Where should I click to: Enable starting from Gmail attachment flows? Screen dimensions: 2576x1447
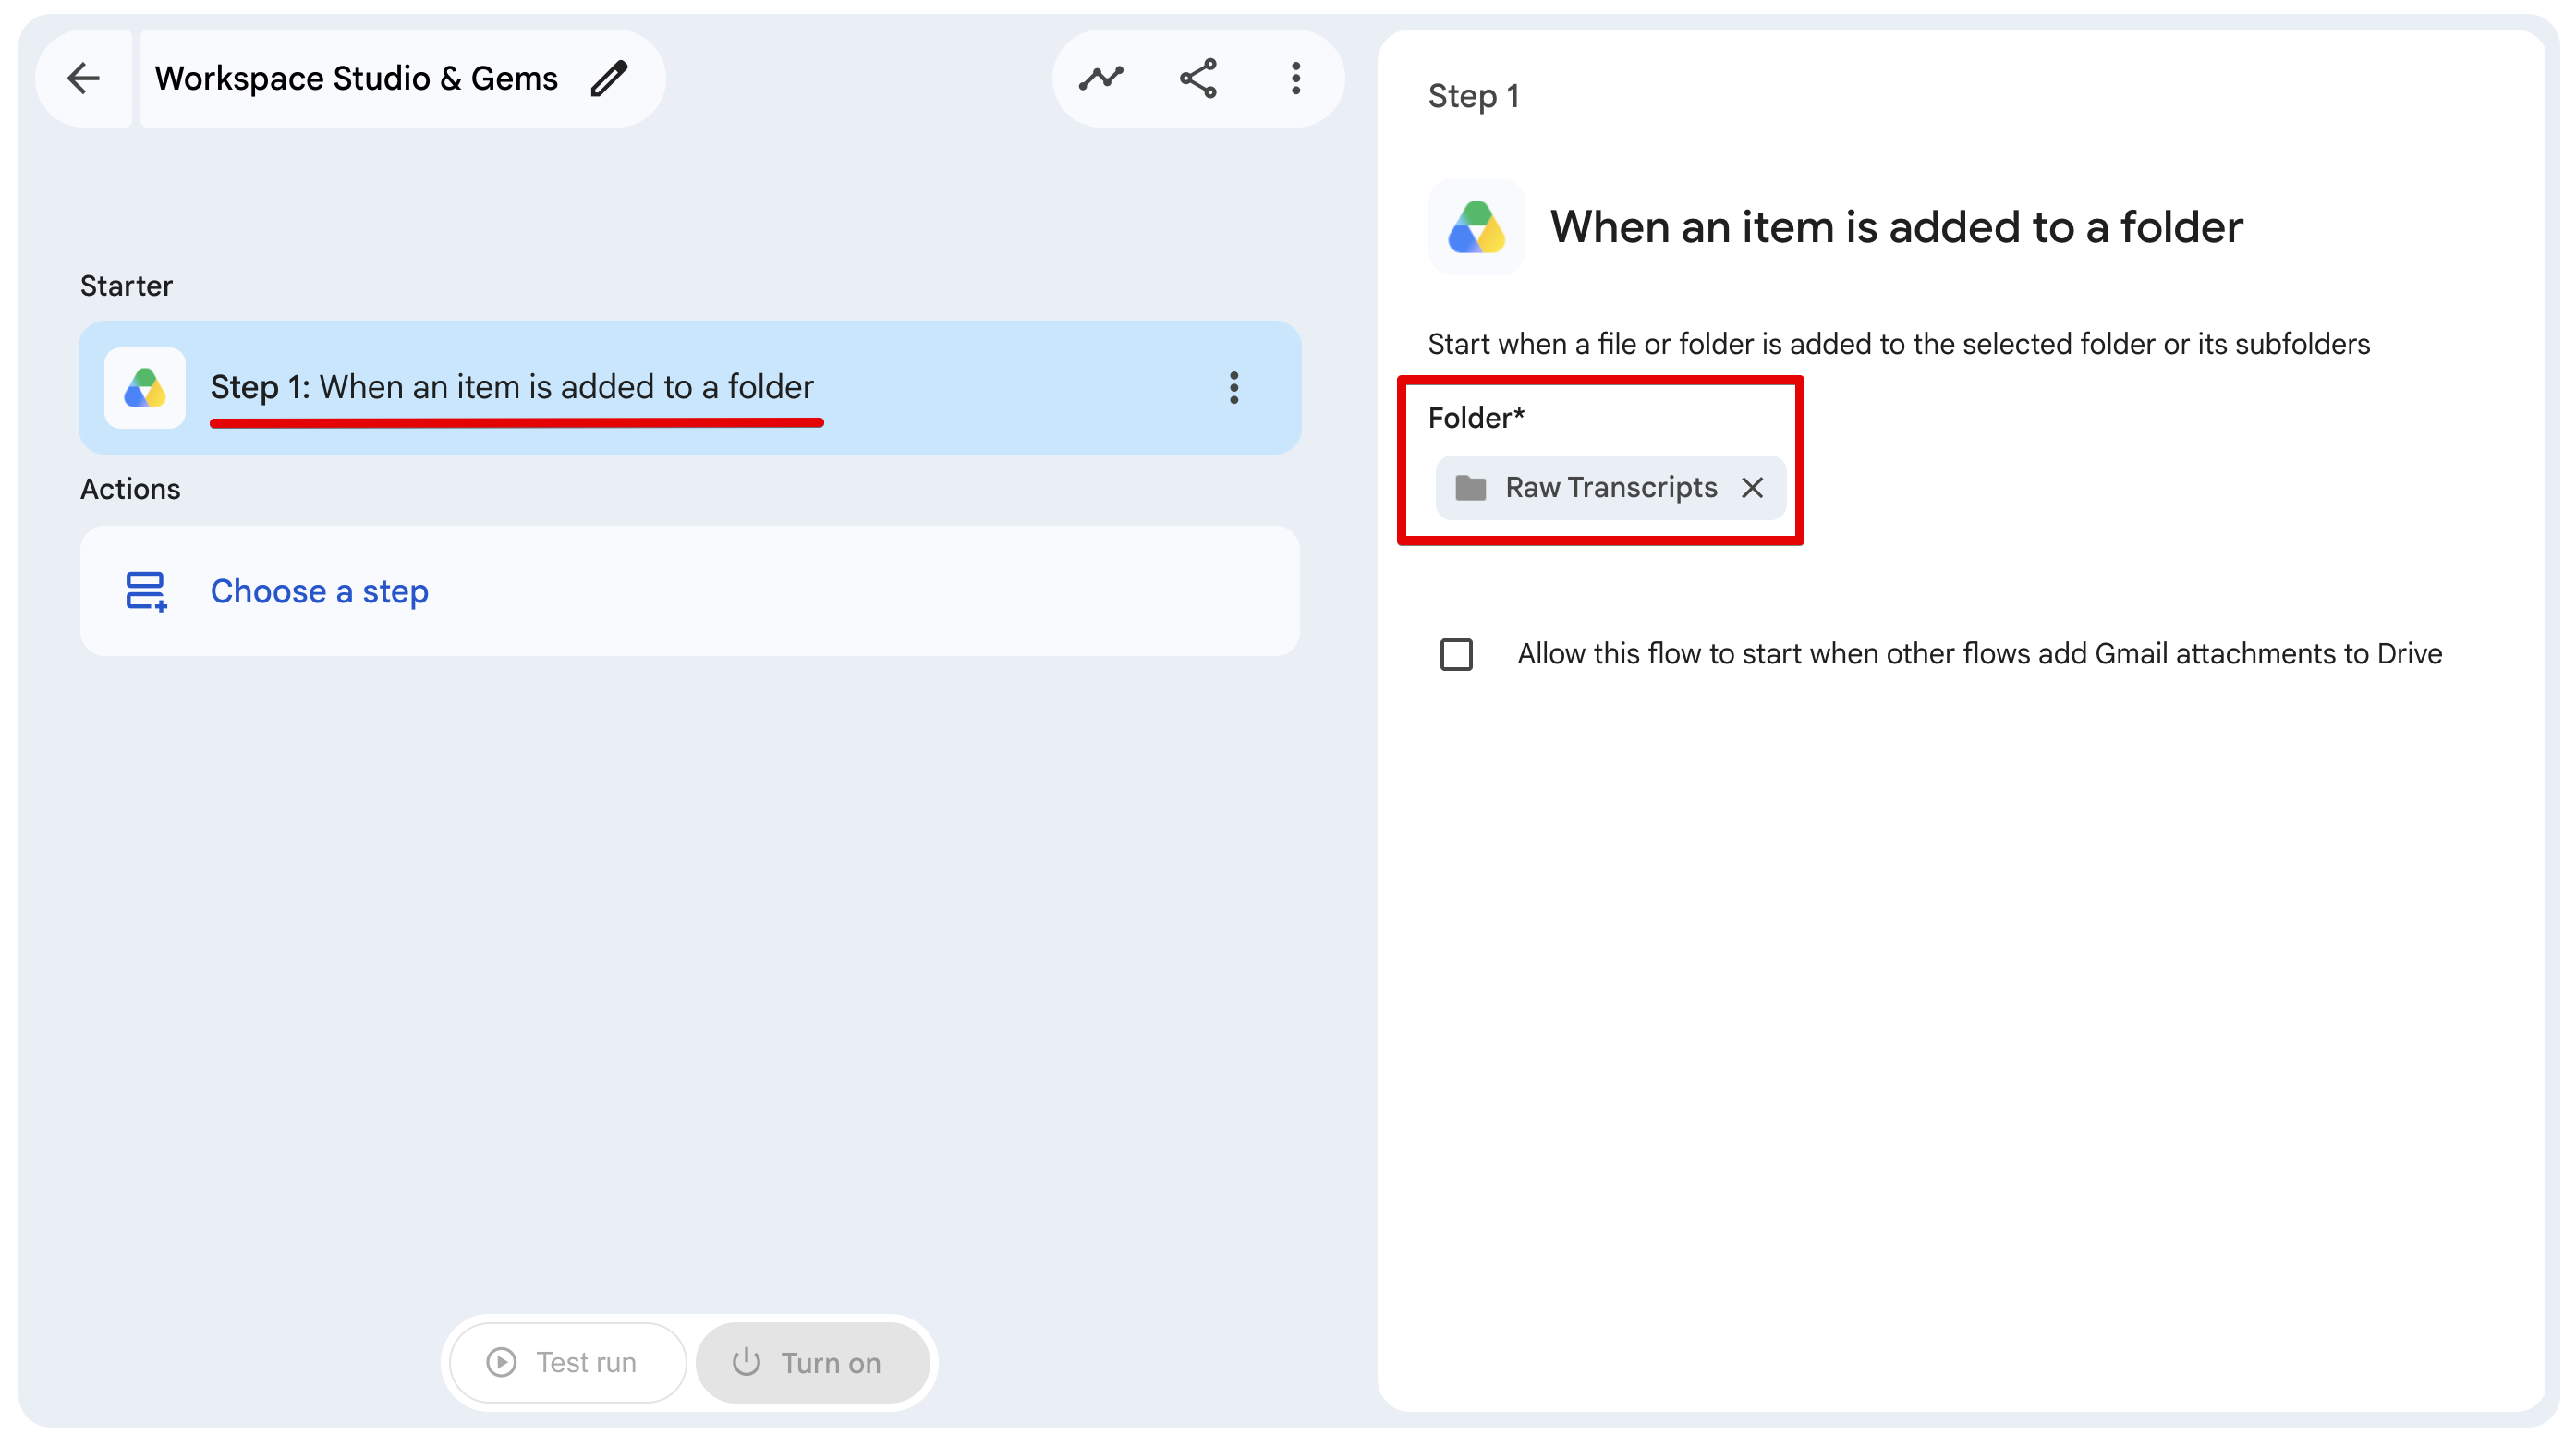tap(1456, 654)
